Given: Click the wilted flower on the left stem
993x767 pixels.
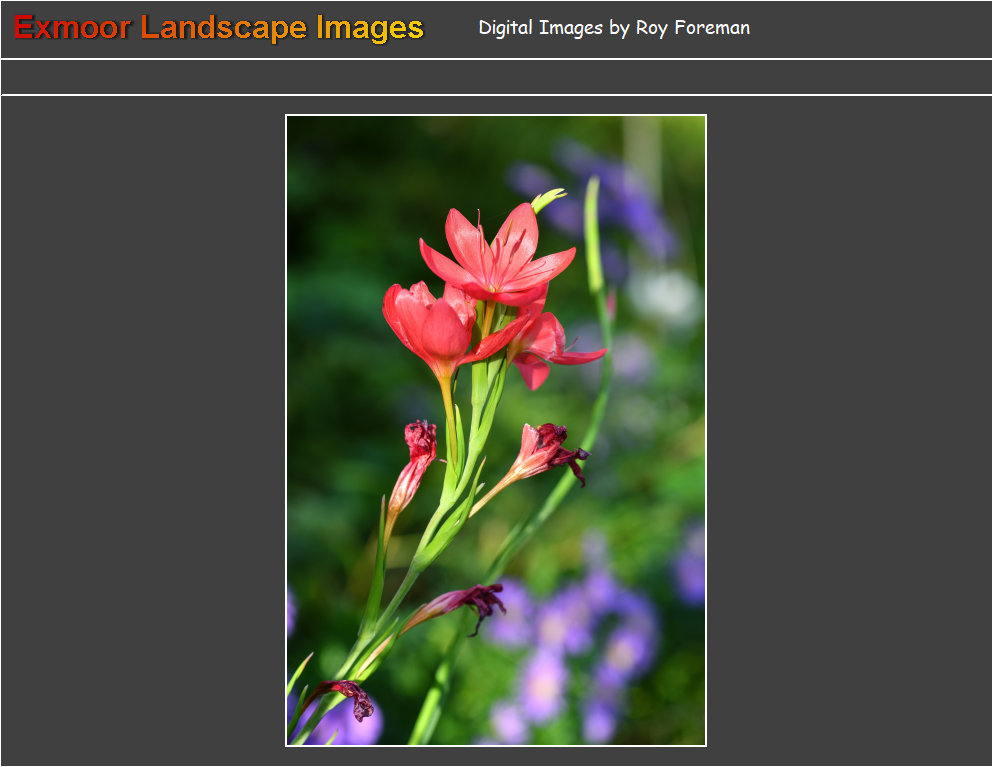Looking at the screenshot, I should click(415, 462).
